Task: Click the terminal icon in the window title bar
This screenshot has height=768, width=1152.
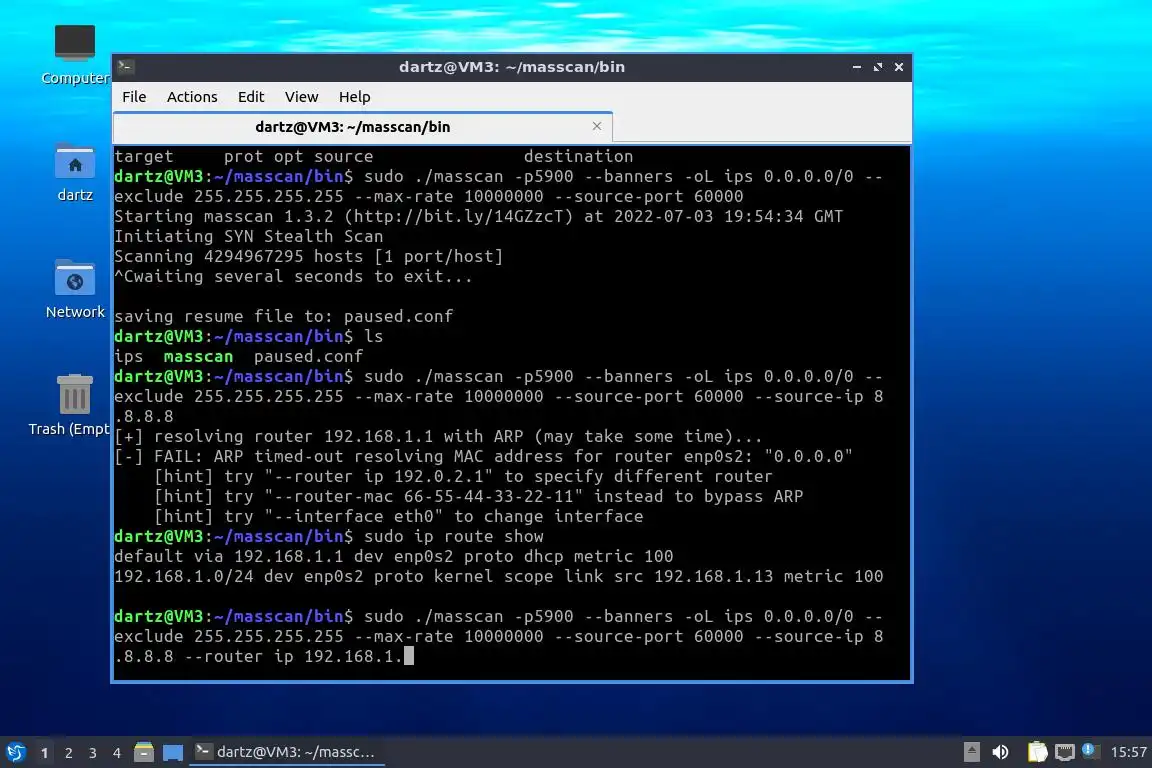Action: pyautogui.click(x=126, y=67)
